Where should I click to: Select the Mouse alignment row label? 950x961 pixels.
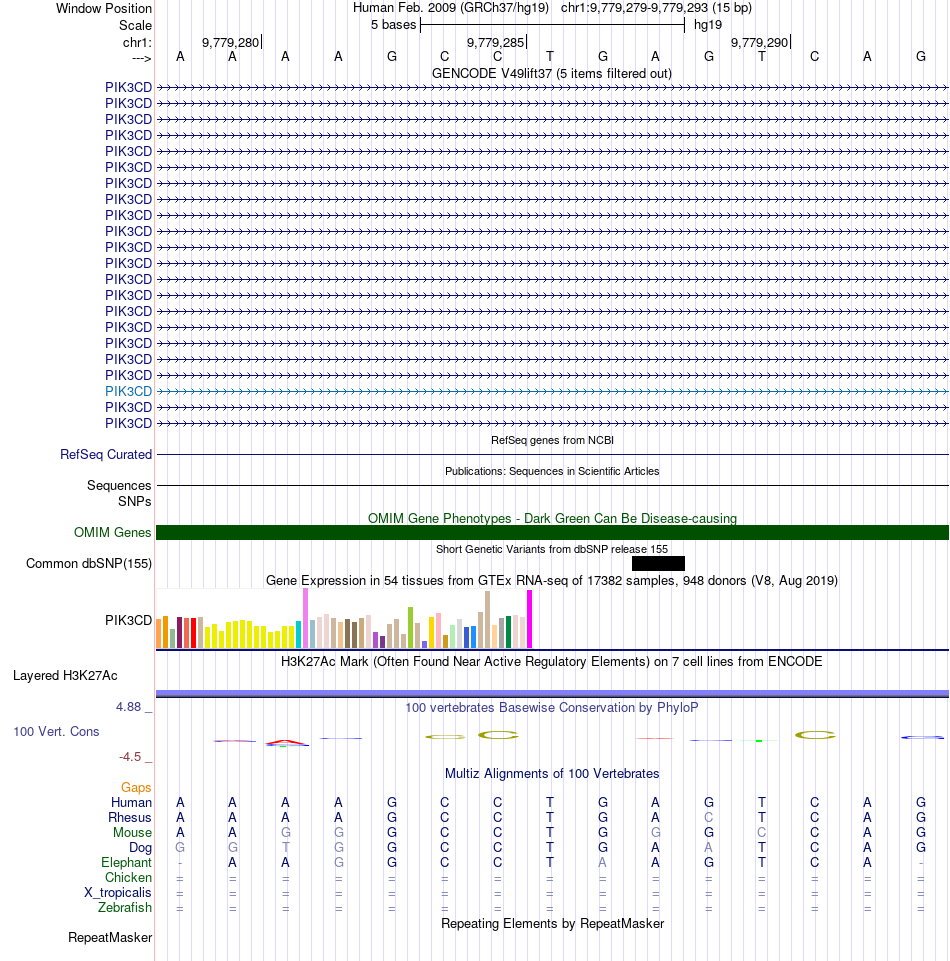(132, 832)
